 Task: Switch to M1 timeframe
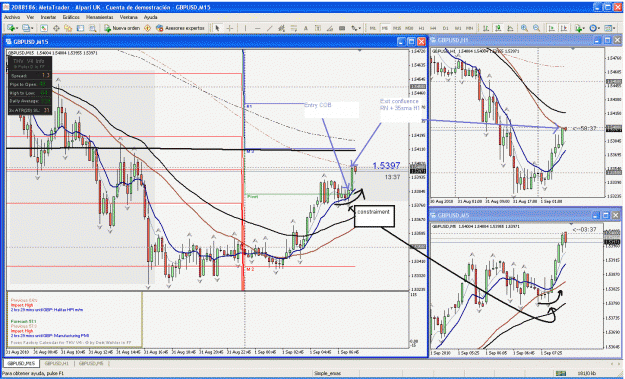coord(372,28)
